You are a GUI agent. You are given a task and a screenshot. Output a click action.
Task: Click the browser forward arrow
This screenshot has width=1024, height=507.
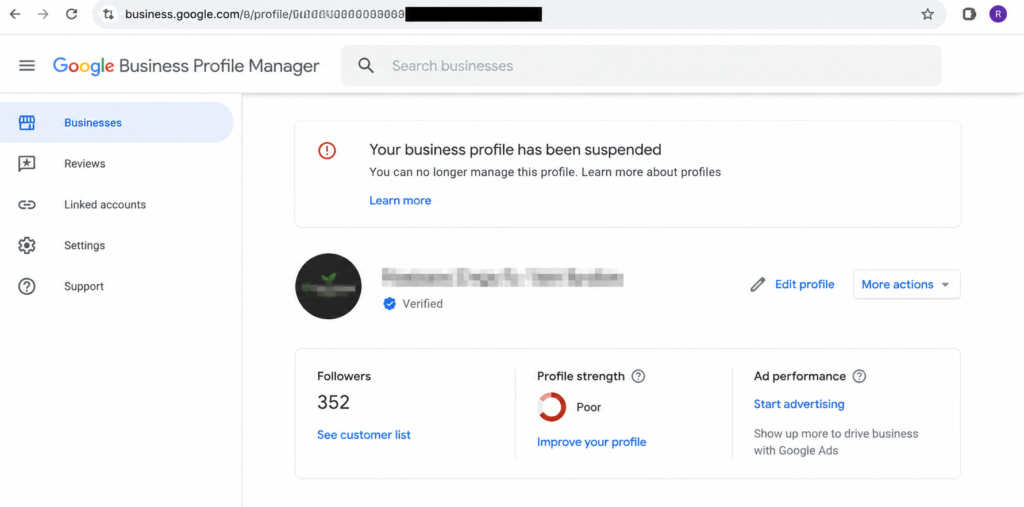(x=43, y=14)
